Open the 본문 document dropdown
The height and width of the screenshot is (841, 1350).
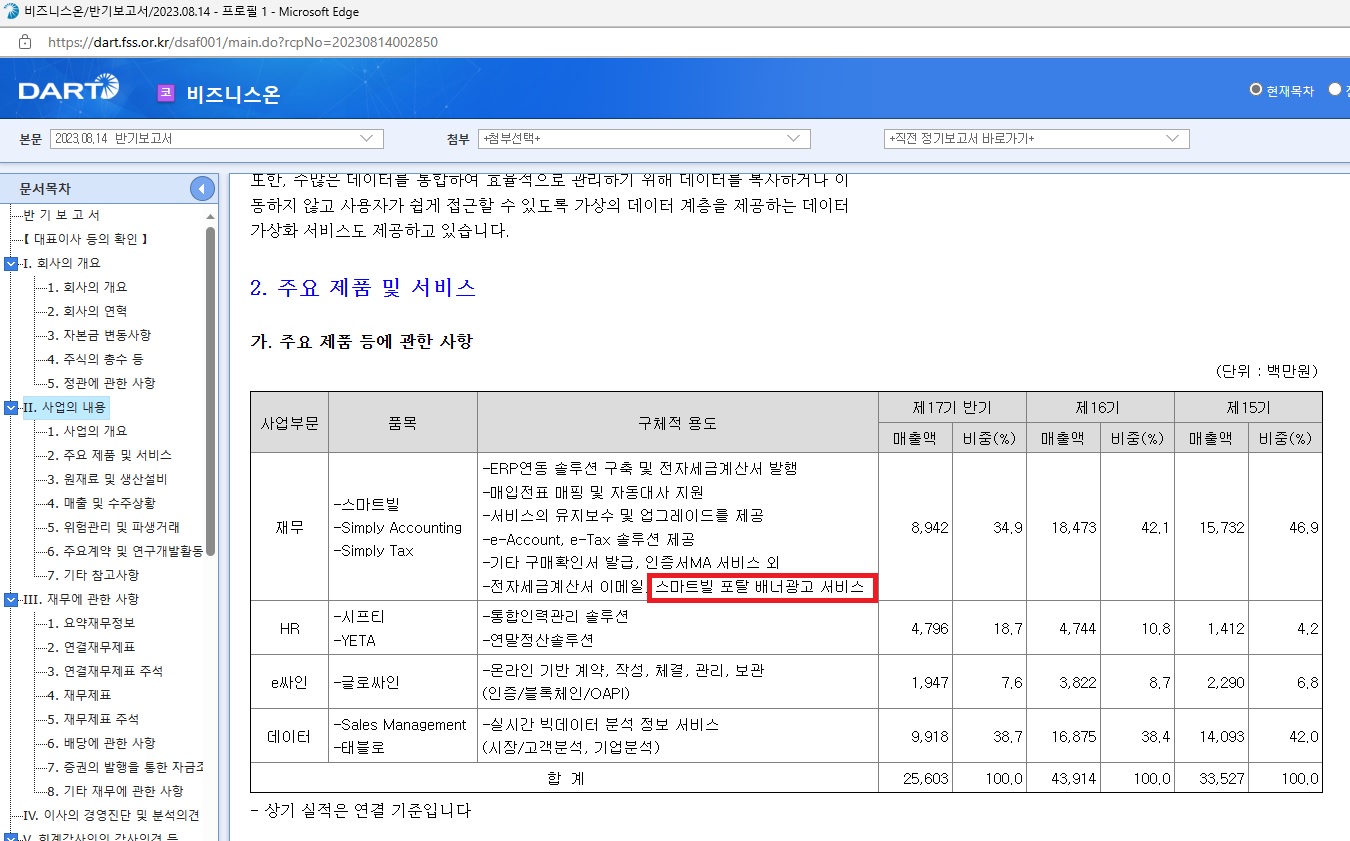[x=217, y=139]
